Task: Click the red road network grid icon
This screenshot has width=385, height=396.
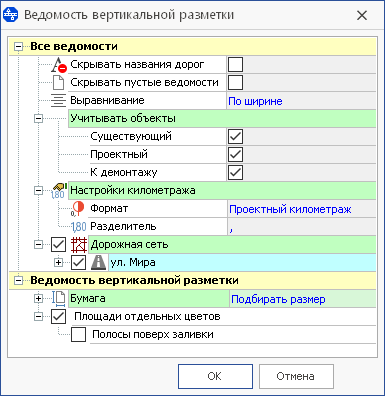Action: coord(79,245)
